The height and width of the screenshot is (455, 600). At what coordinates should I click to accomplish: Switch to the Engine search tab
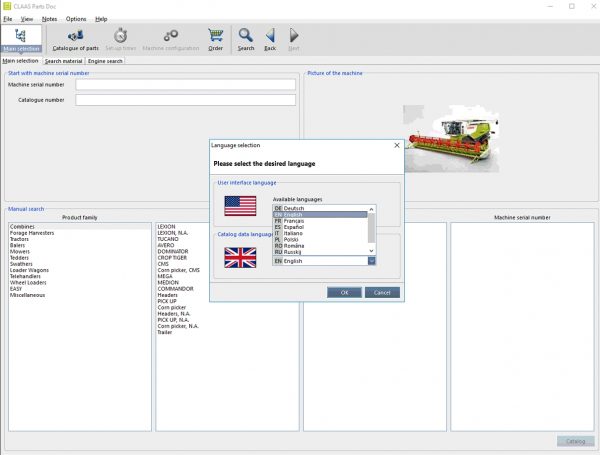pos(105,61)
